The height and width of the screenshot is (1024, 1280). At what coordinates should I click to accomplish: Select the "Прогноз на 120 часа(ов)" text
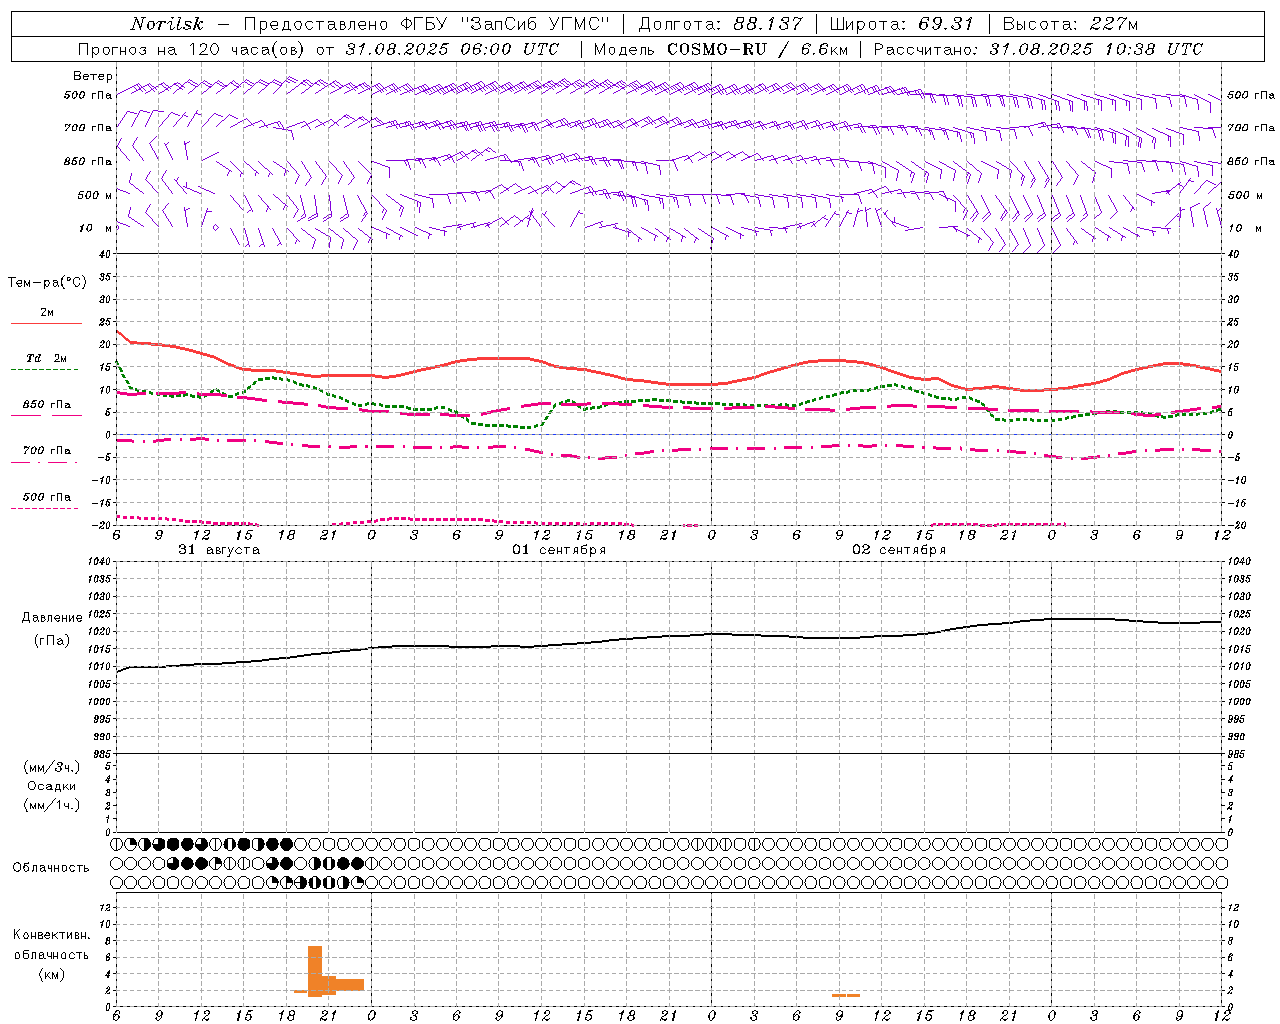pyautogui.click(x=193, y=49)
